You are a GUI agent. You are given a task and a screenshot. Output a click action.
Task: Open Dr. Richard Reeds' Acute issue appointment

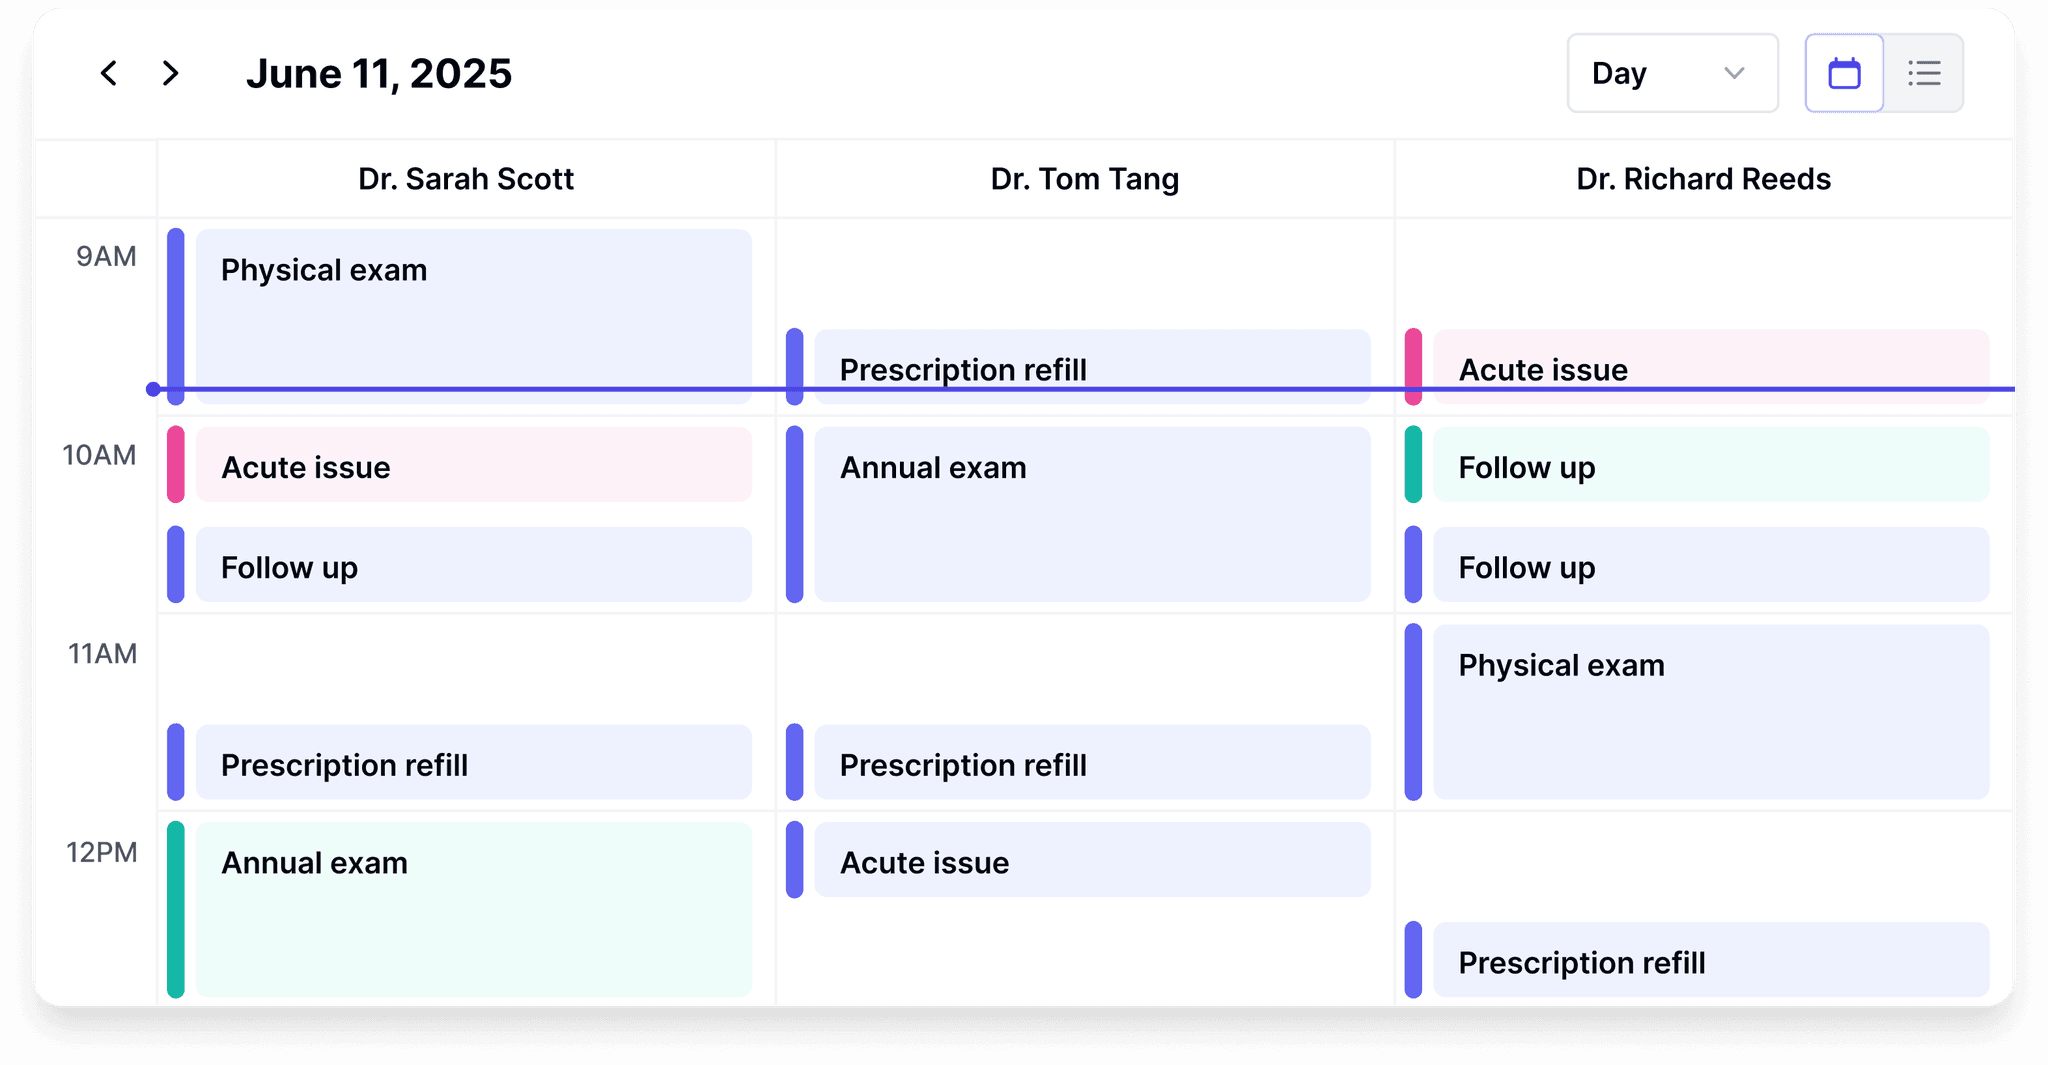(1710, 368)
